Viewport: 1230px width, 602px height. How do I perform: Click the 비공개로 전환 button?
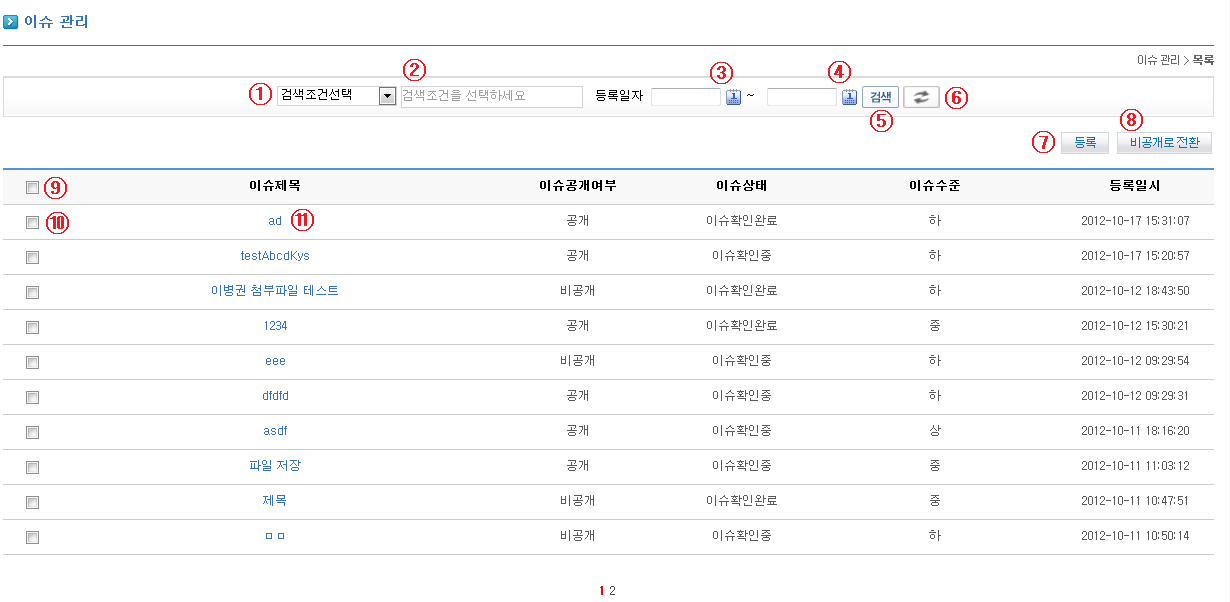pos(1164,143)
